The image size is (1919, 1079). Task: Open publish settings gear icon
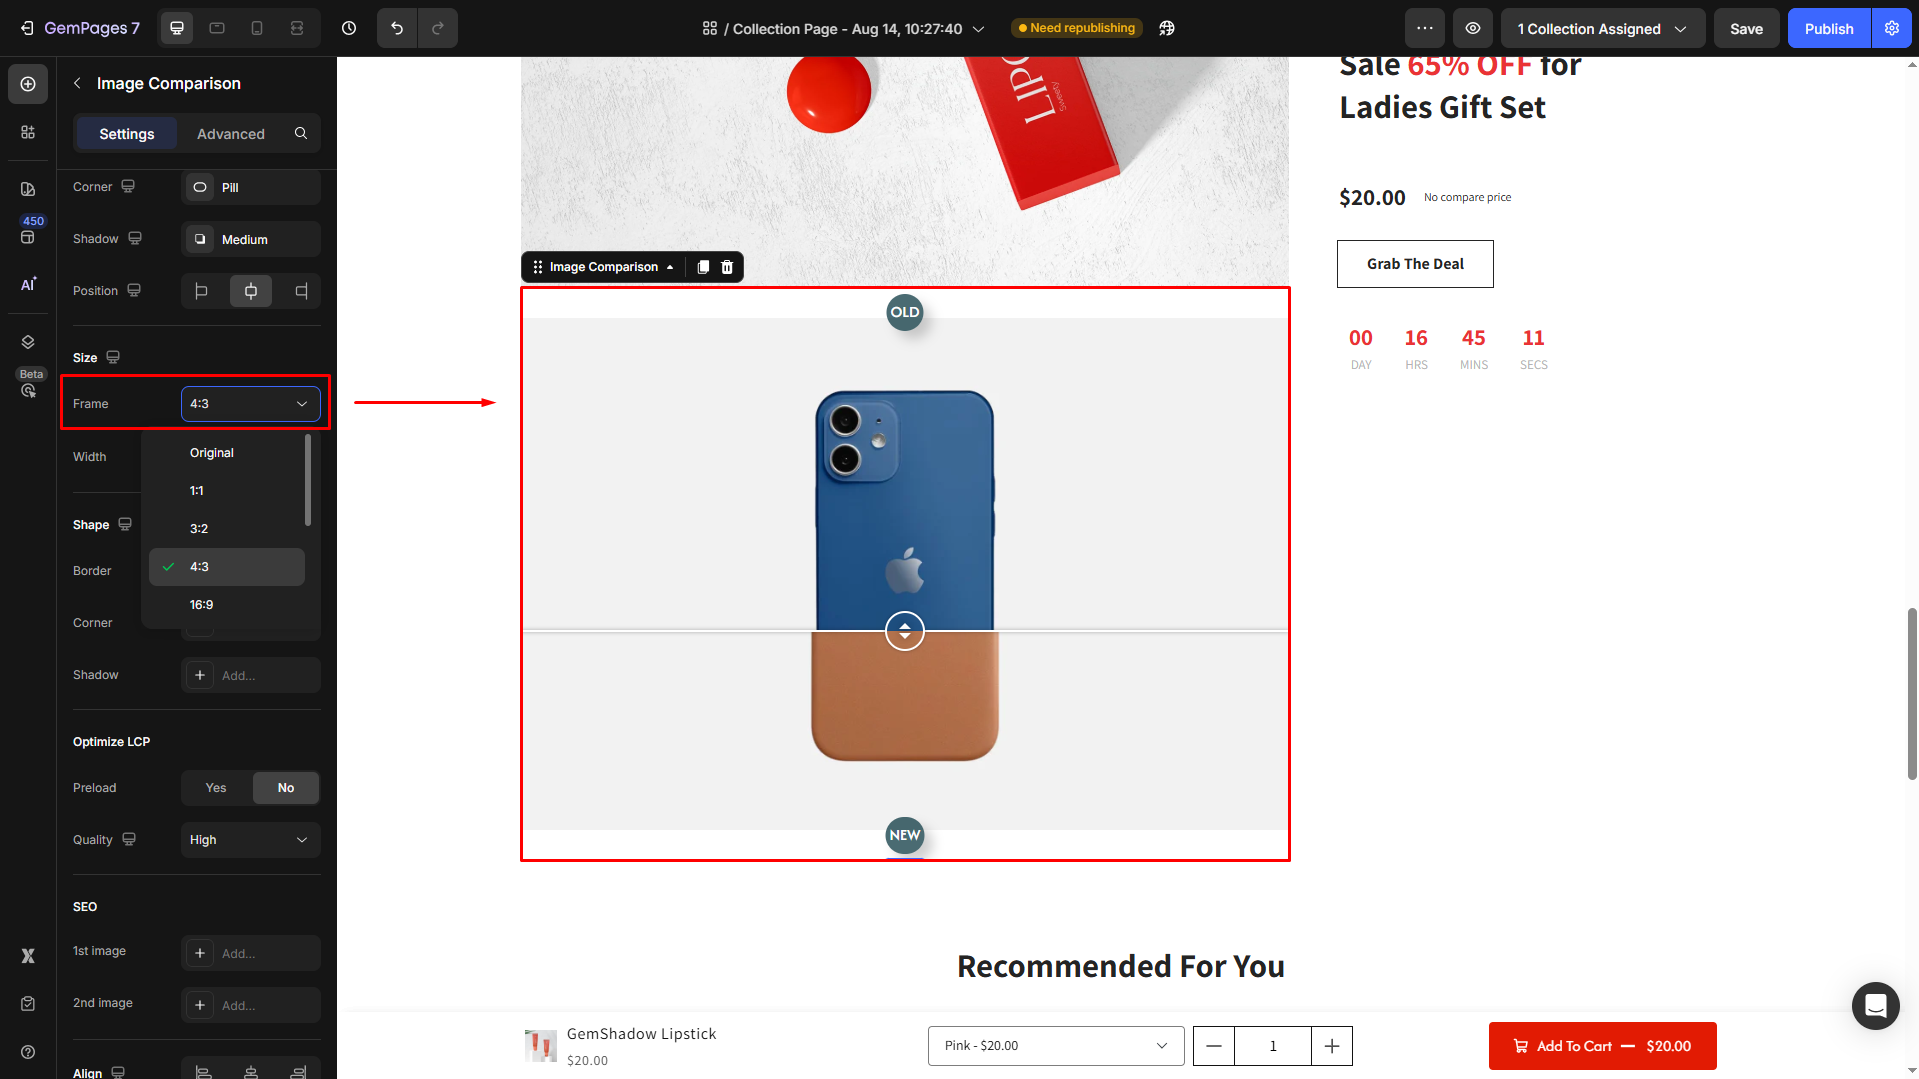[x=1892, y=28]
